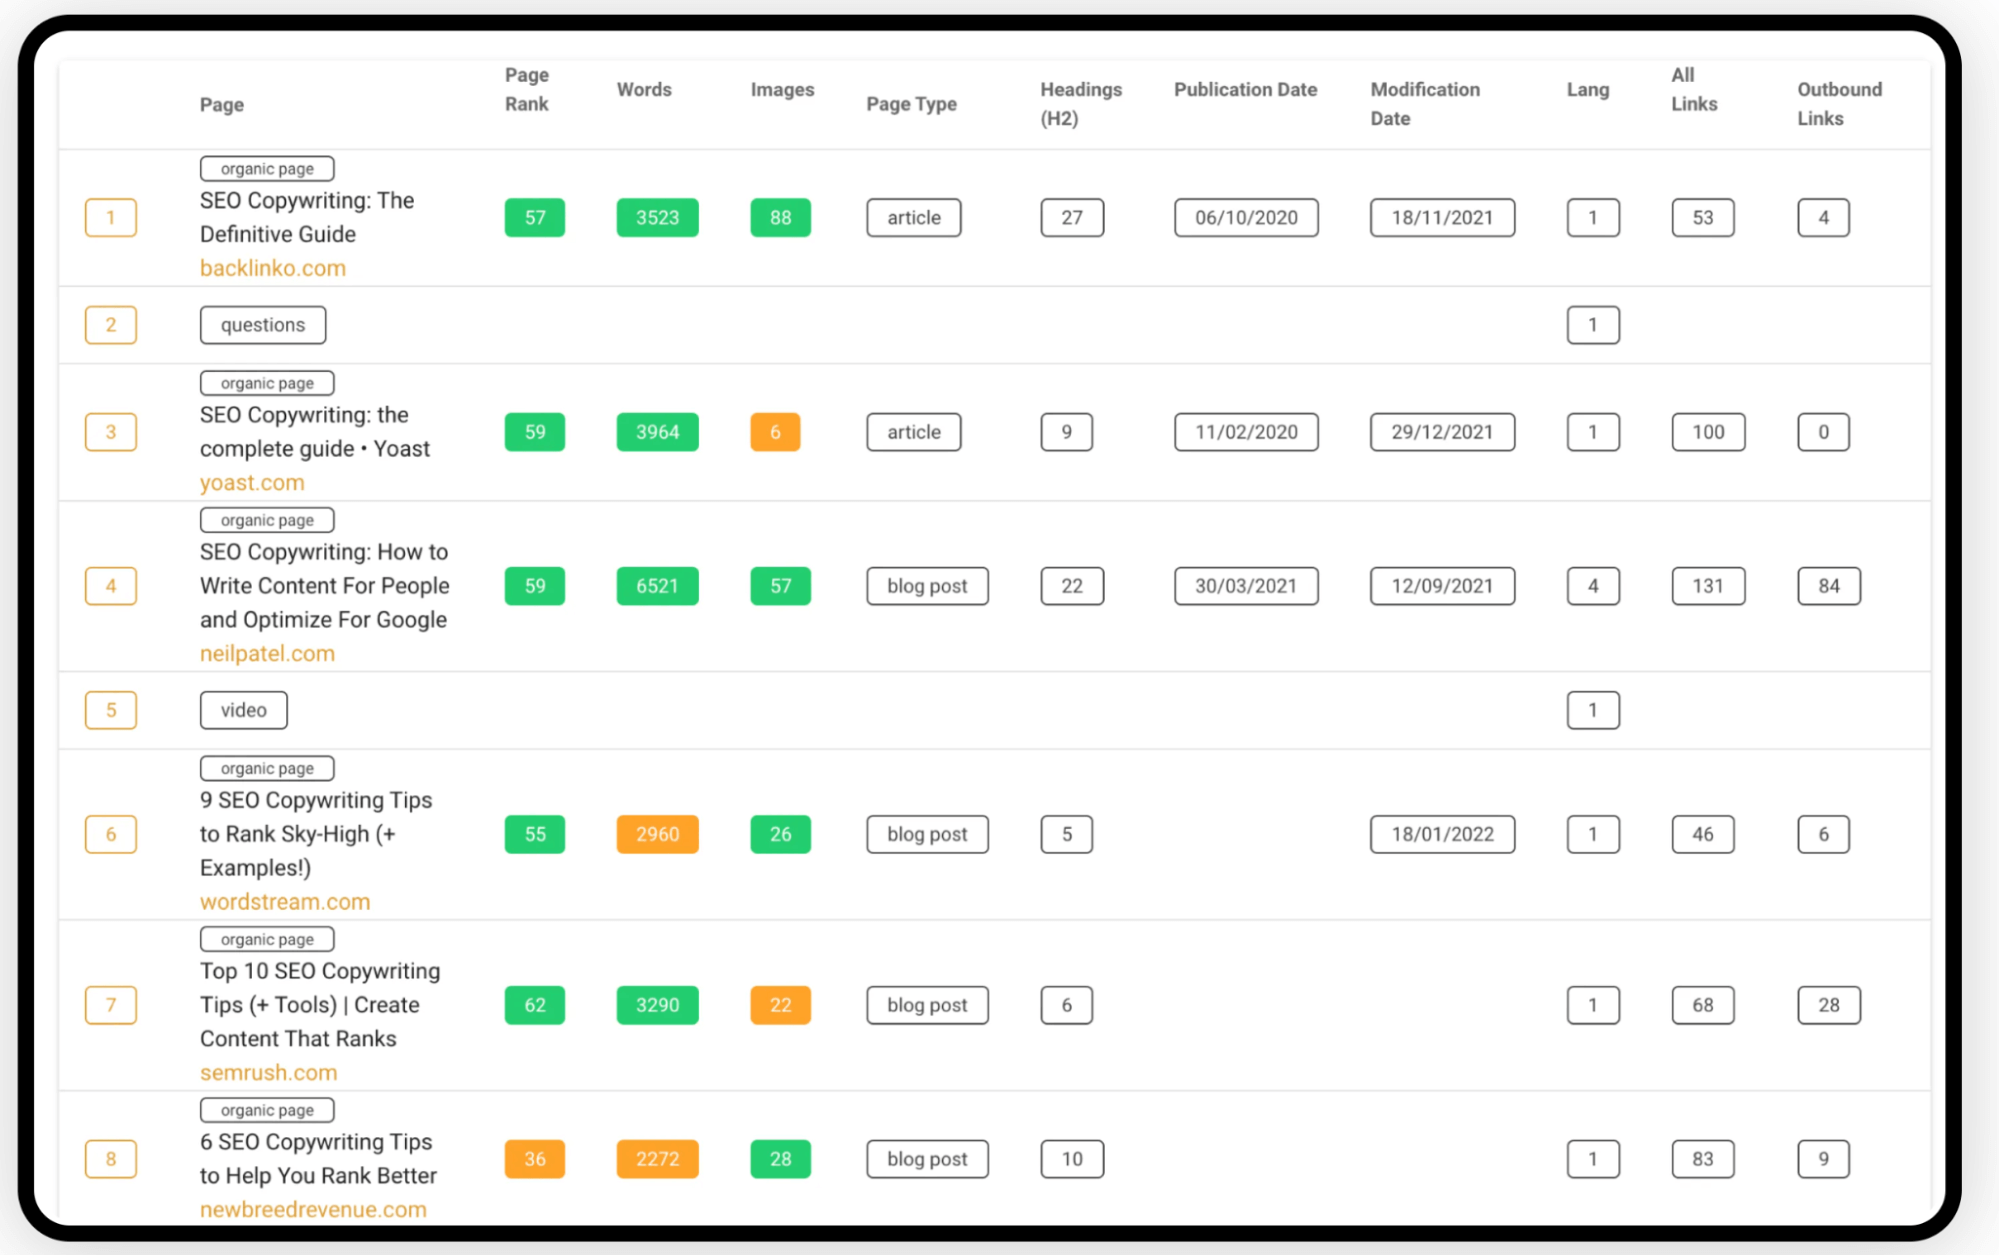Click the orange 36 page rank badge
Viewport: 1999px width, 1256px height.
pos(534,1159)
